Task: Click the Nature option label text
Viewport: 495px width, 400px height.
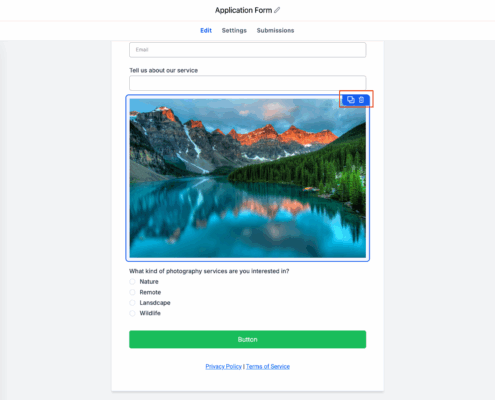Action: [149, 282]
